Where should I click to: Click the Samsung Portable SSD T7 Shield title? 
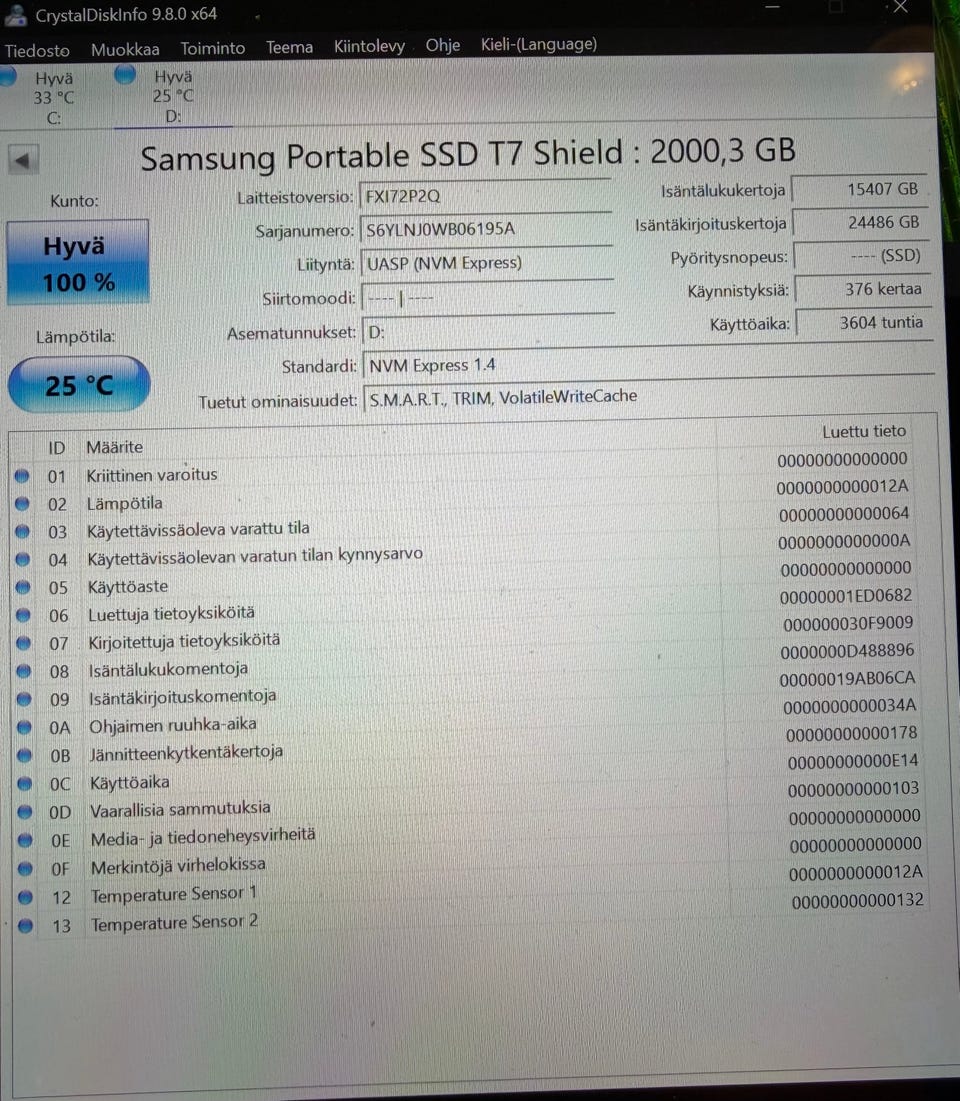(x=468, y=154)
